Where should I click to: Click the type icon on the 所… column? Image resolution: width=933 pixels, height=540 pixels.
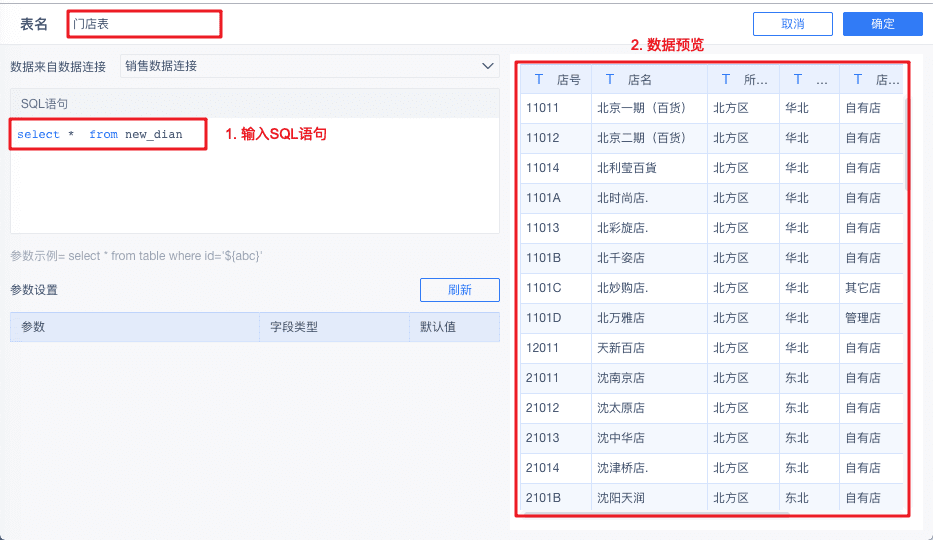point(726,79)
